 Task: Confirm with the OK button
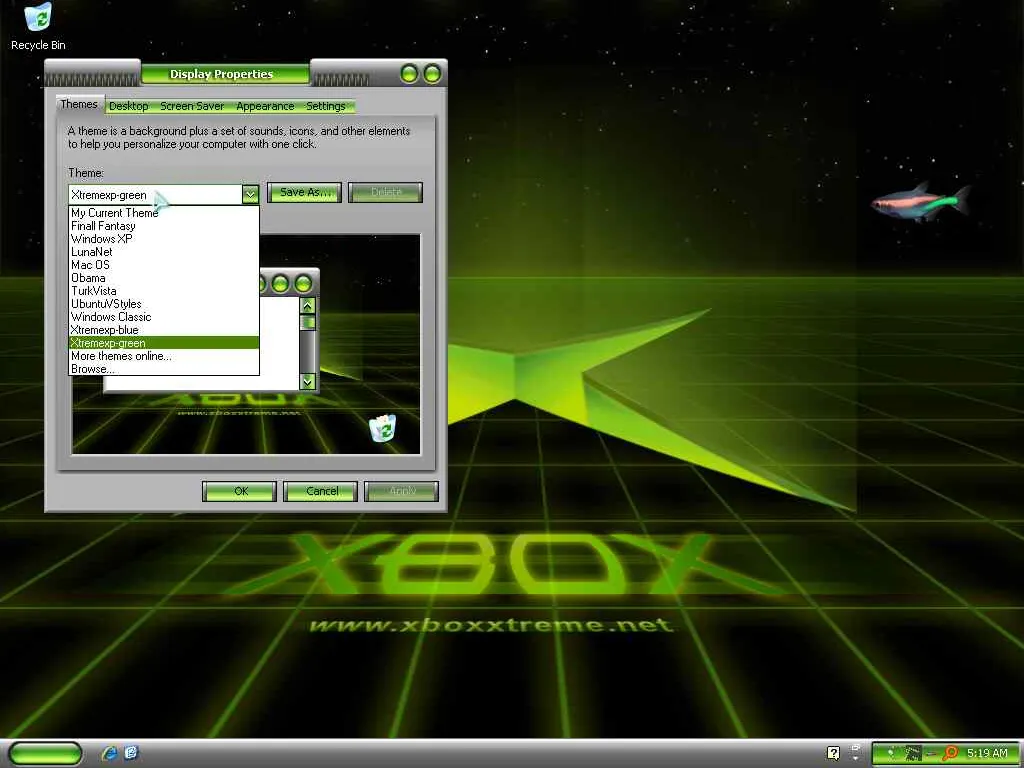pyautogui.click(x=239, y=491)
